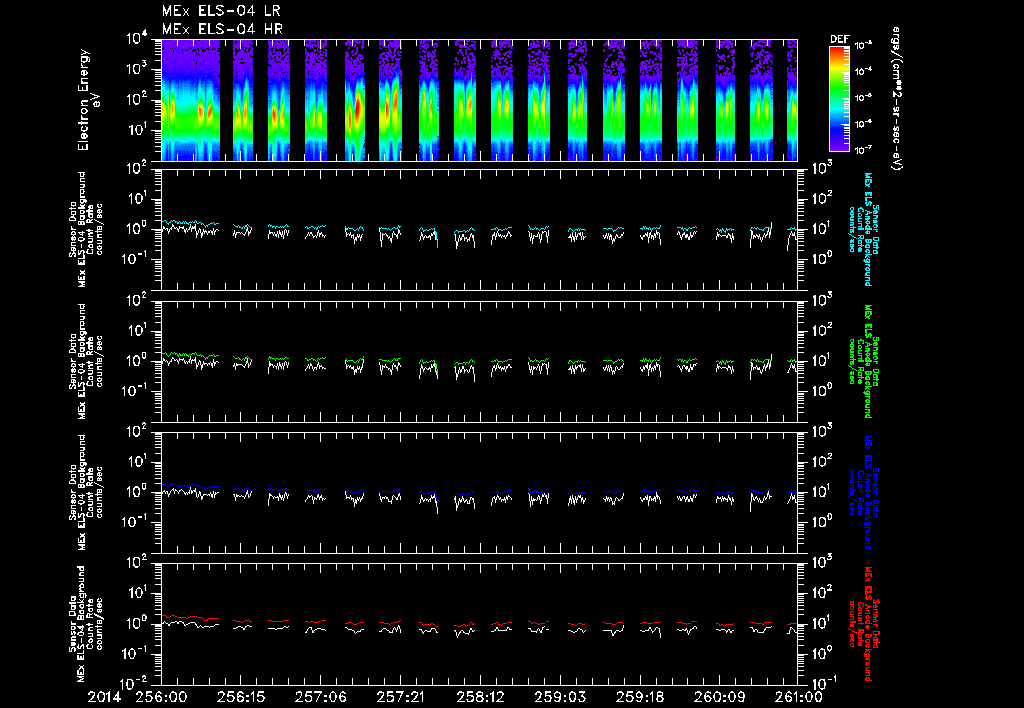
Task: Click the electron energy spectrogram panel
Action: (x=479, y=100)
